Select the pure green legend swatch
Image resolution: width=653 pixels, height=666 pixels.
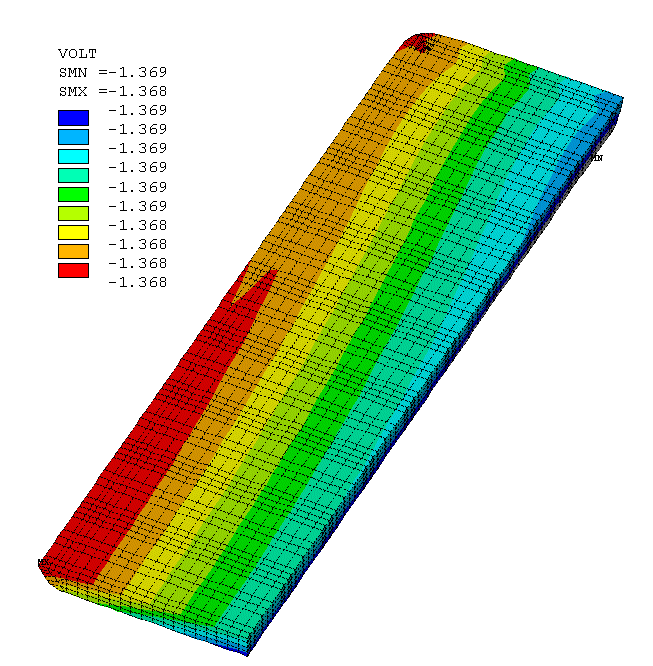(74, 194)
